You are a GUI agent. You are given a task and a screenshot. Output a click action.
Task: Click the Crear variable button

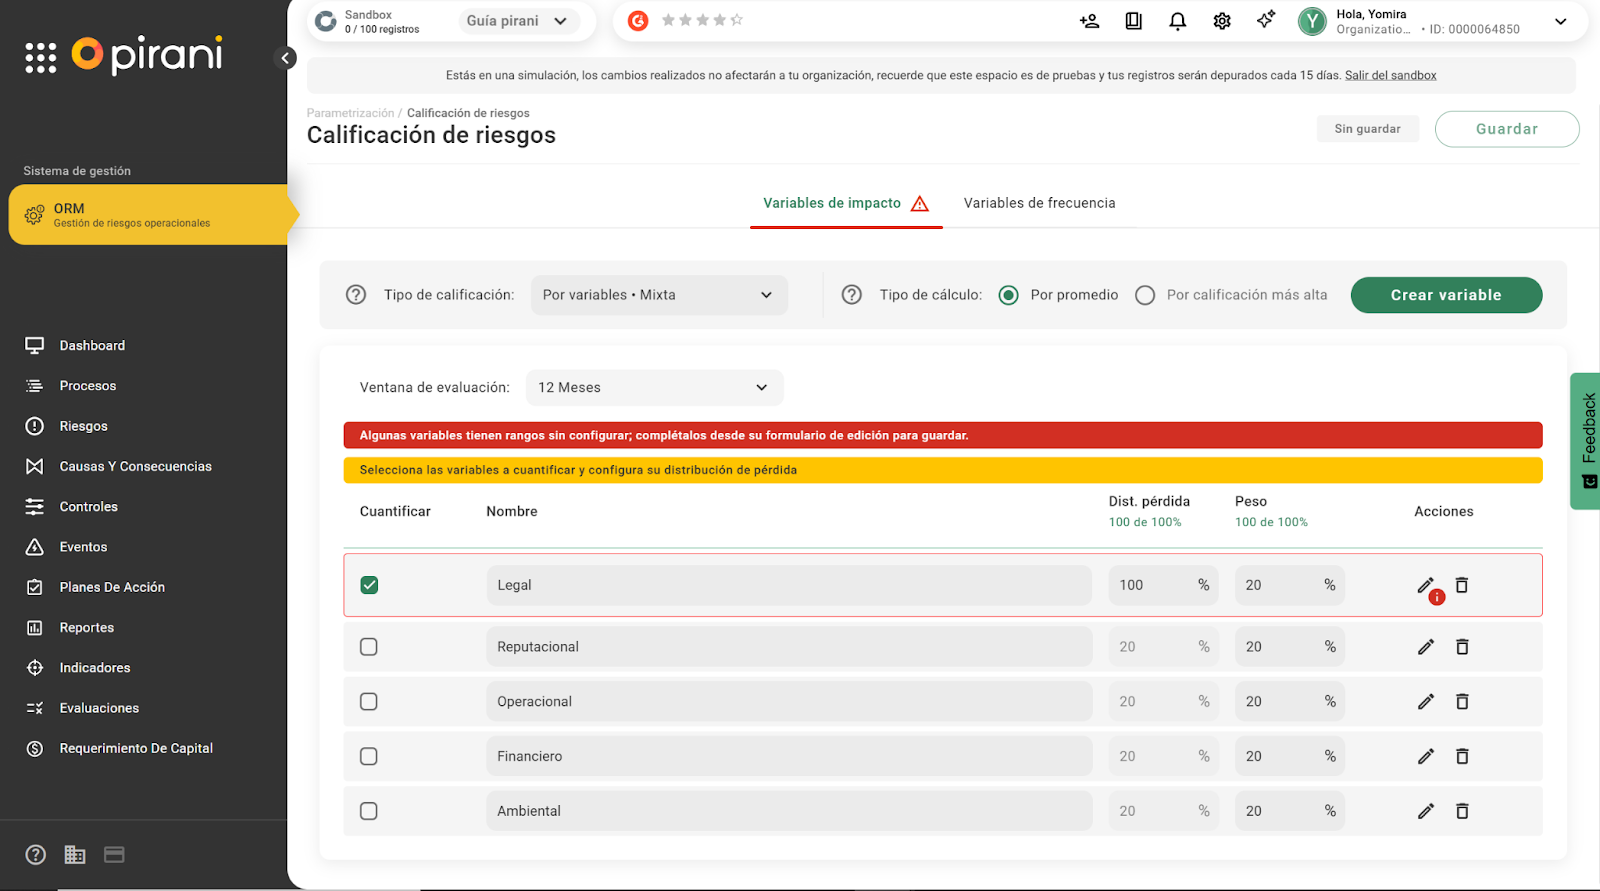coord(1445,295)
